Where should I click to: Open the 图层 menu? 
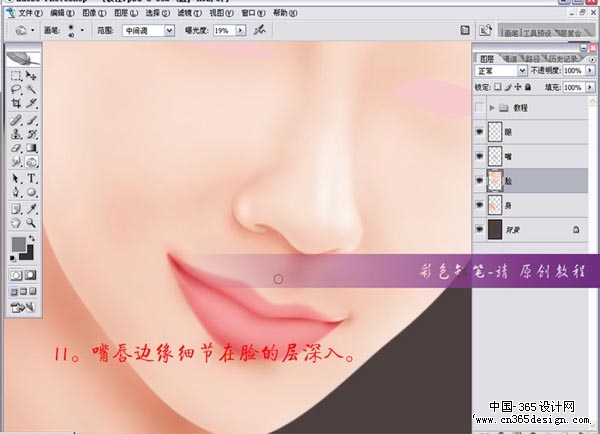coord(126,13)
